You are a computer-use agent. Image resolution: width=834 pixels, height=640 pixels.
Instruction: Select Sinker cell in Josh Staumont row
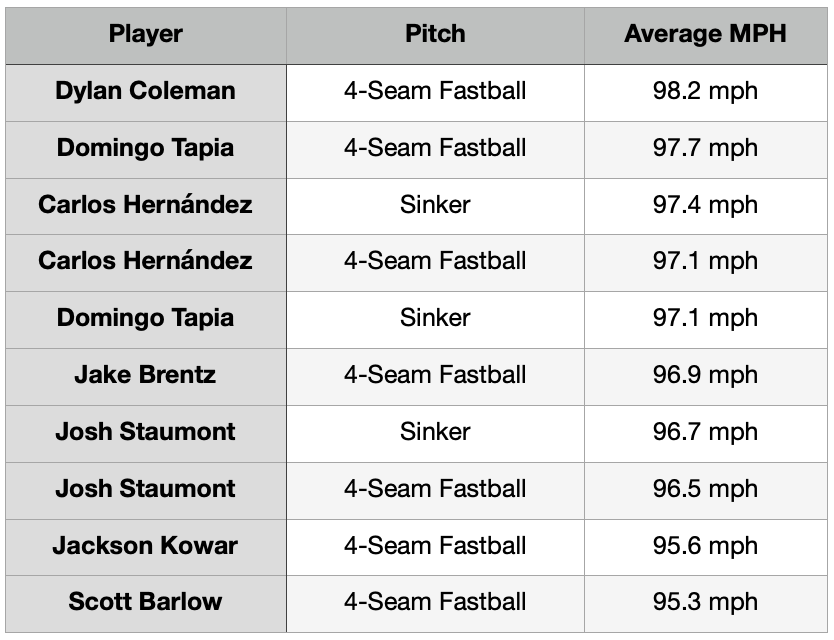[435, 432]
